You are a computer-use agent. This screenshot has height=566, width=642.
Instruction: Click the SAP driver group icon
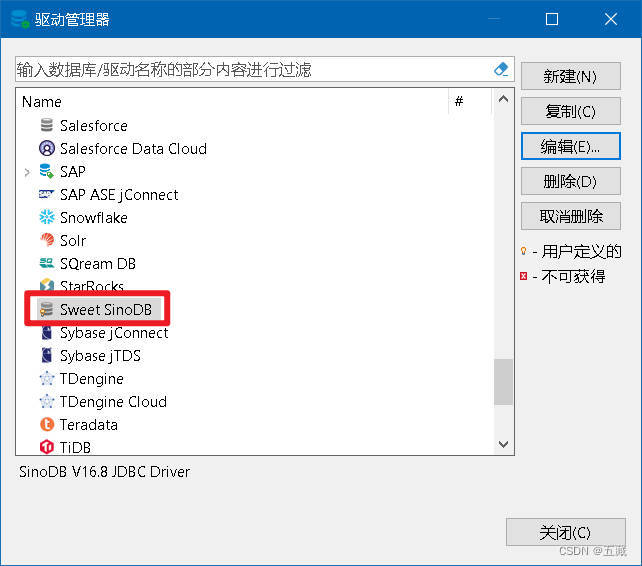point(46,171)
